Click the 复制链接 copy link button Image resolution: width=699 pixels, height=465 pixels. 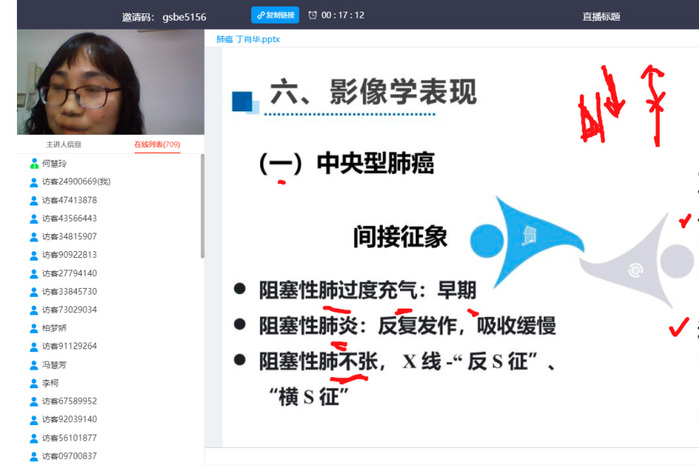pyautogui.click(x=275, y=15)
